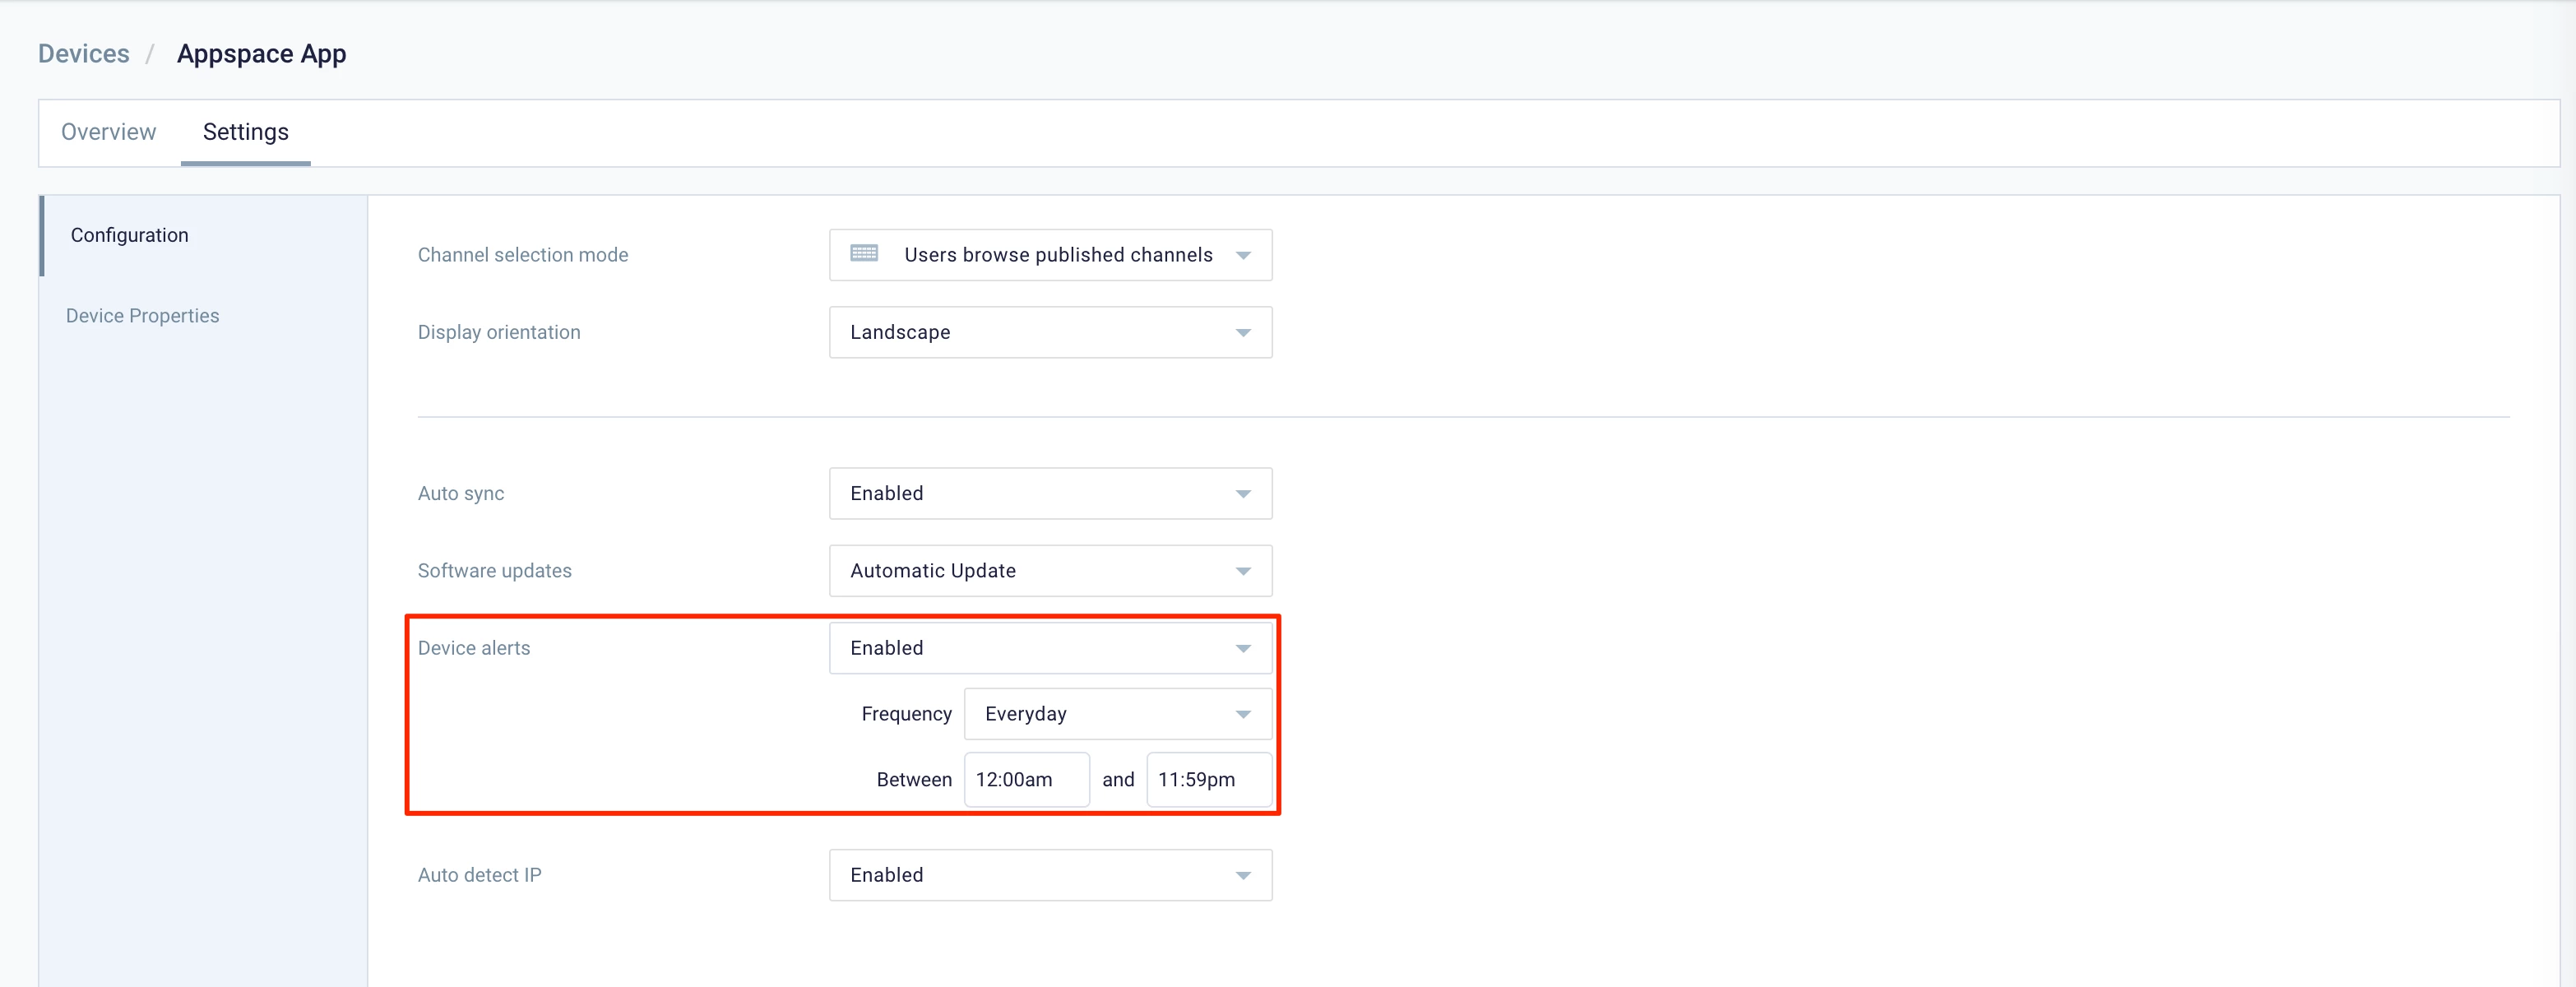This screenshot has width=2576, height=987.
Task: Click the Auto sync dropdown arrow icon
Action: [1243, 494]
